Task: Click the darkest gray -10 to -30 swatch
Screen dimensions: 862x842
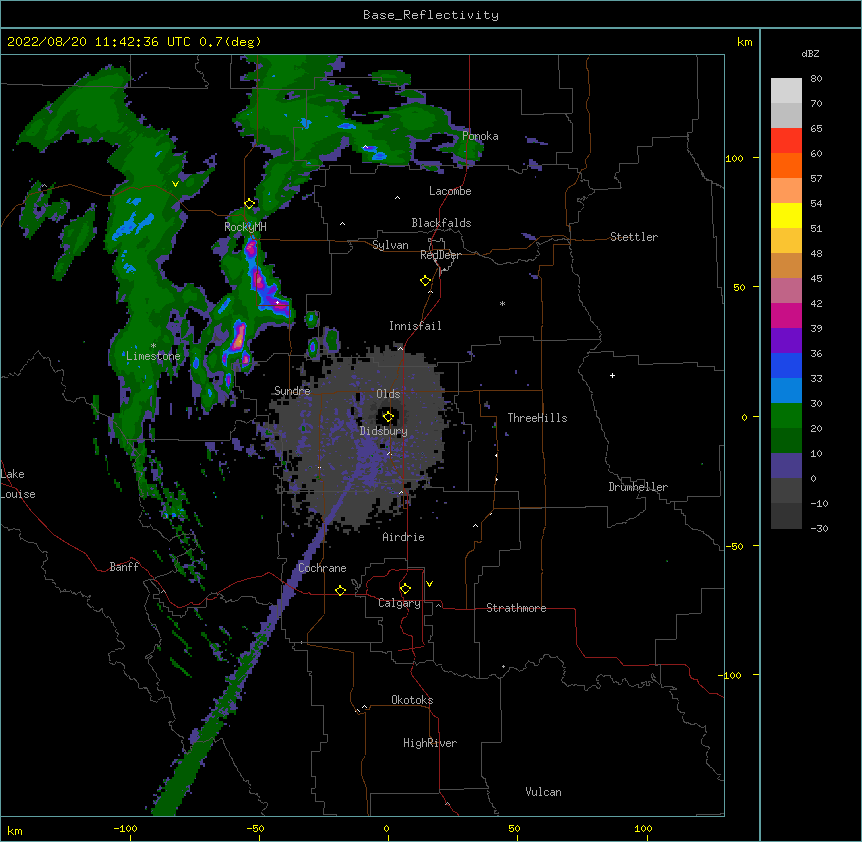Action: click(x=786, y=516)
